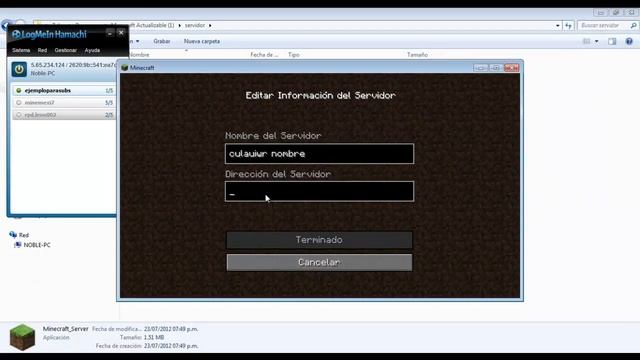Click the modification date value in details pane
The width and height of the screenshot is (640, 360).
171,329
